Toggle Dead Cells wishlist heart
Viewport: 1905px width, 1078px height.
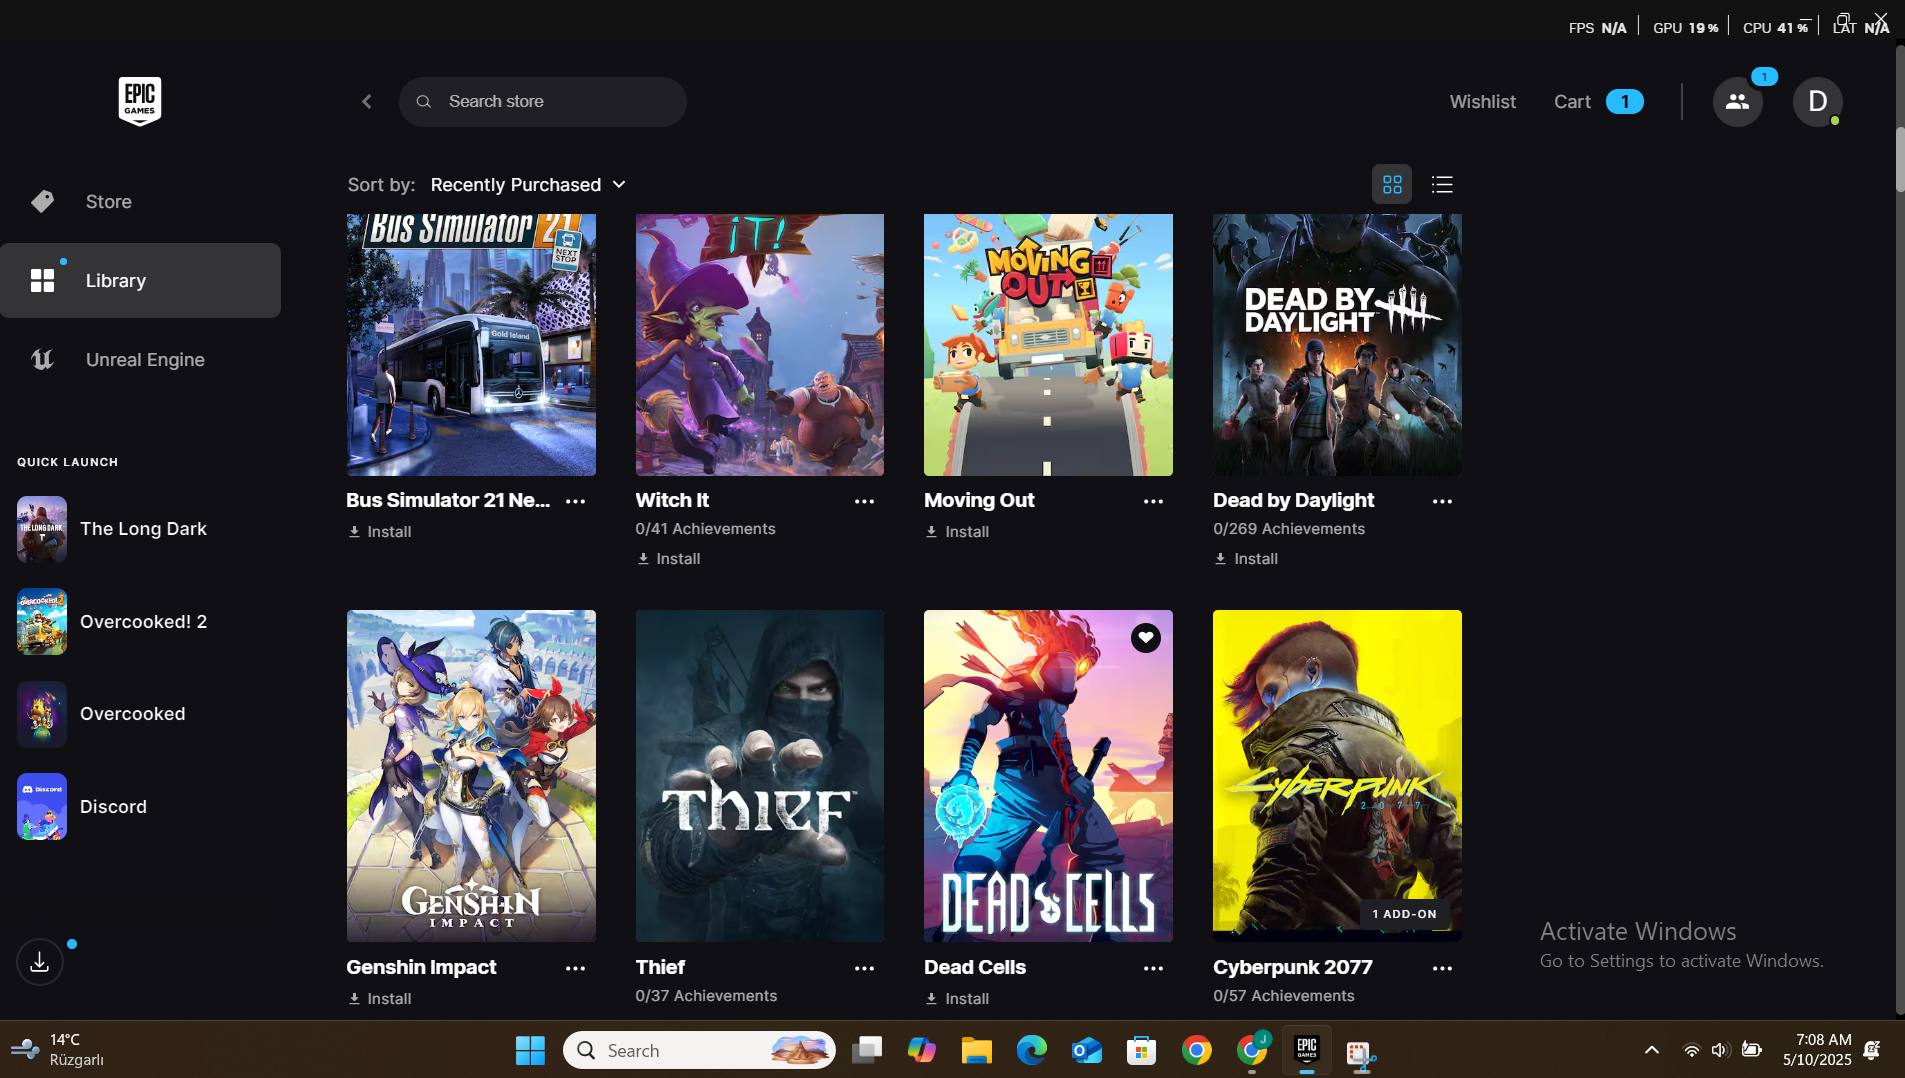pyautogui.click(x=1146, y=637)
